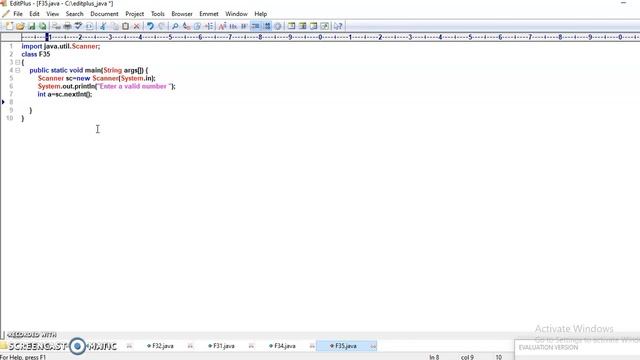Viewport: 640px width, 360px height.
Task: Cut selection with the scissors icon
Action: point(103,26)
